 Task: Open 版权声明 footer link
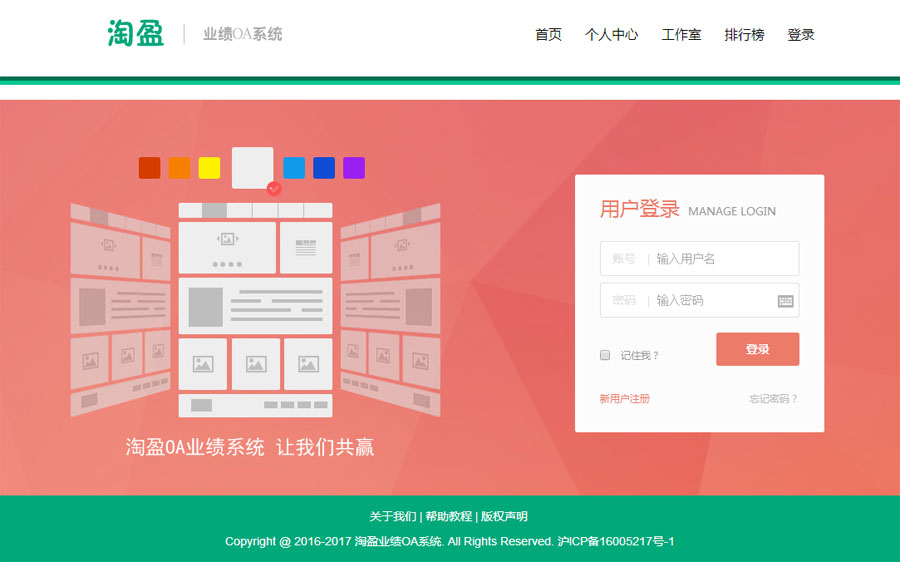(504, 516)
